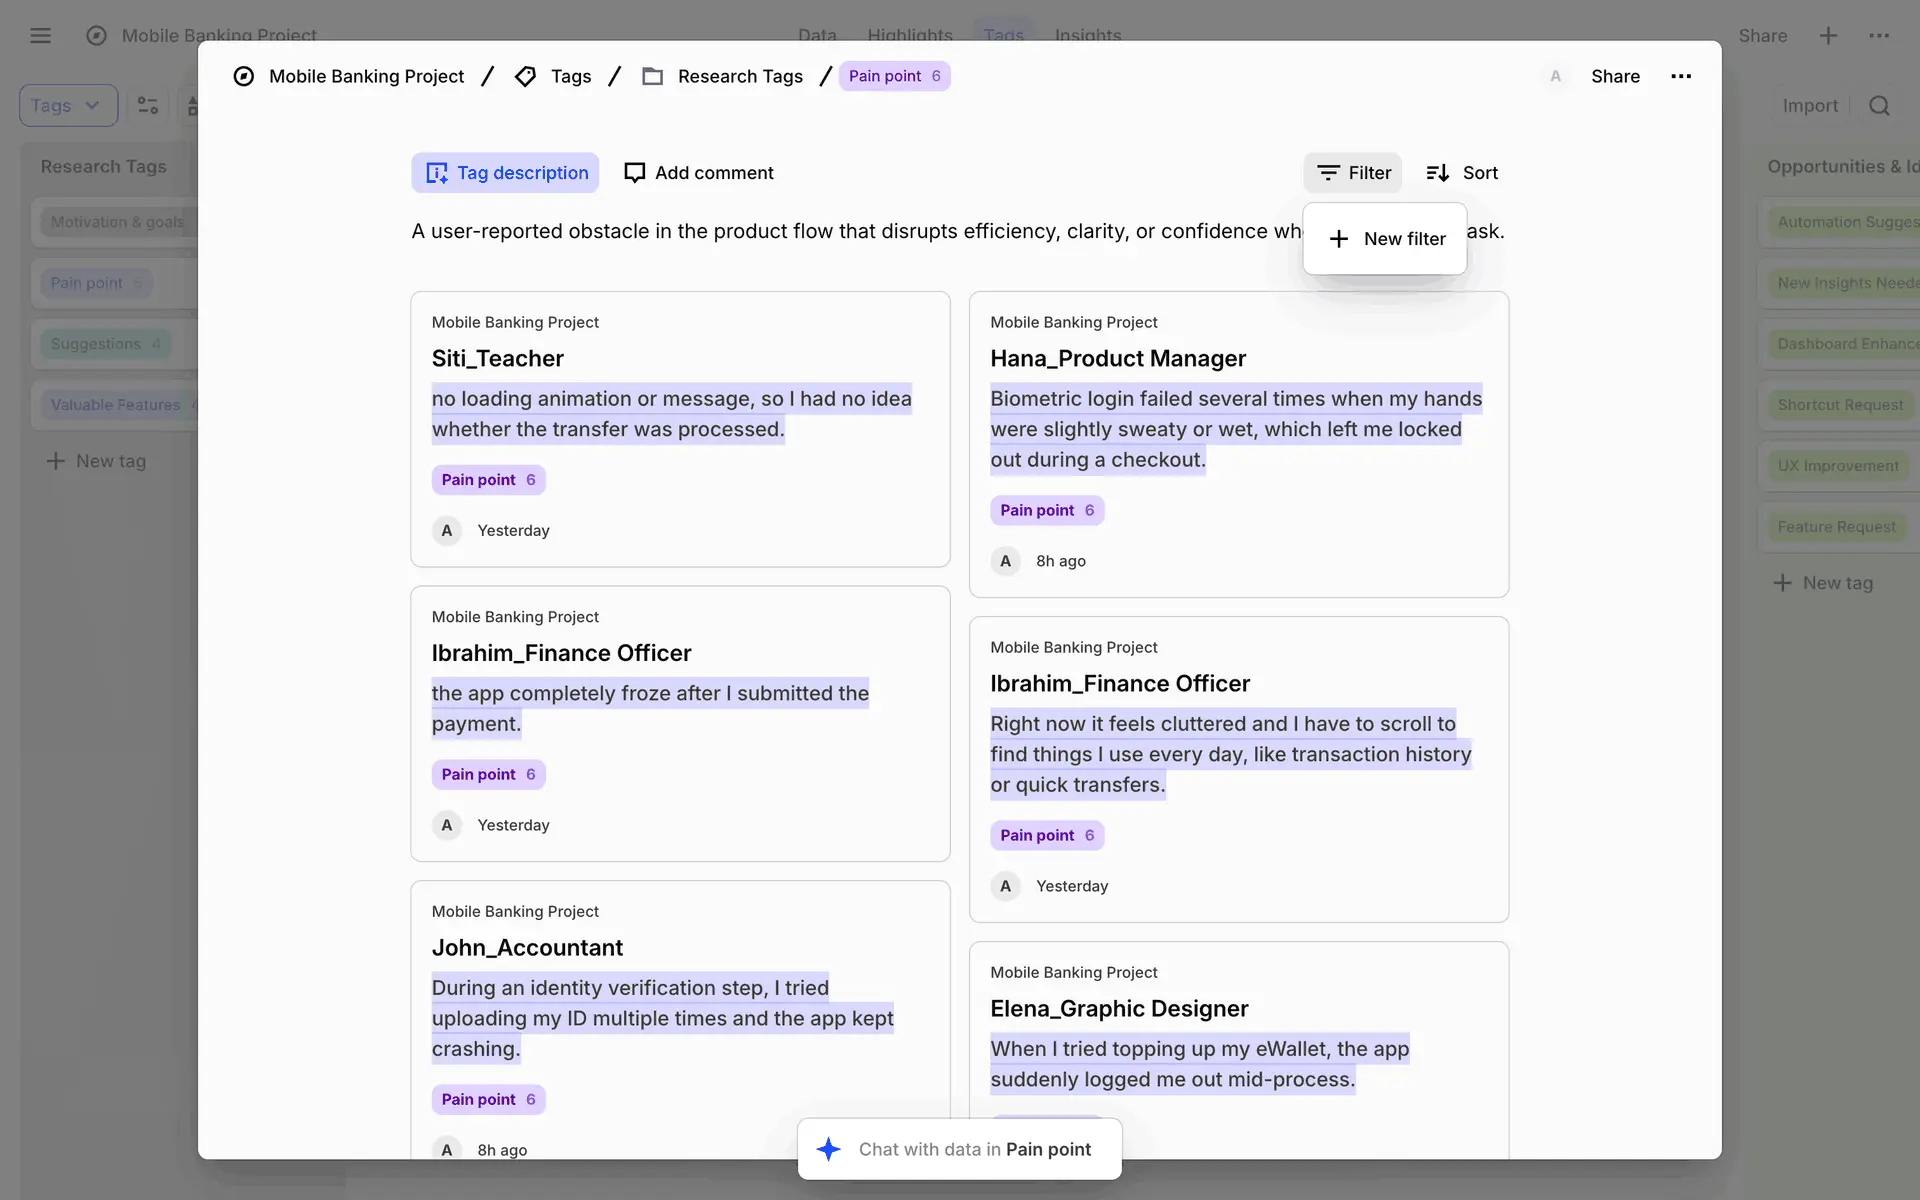Open the Siti_Teacher highlight card
Image resolution: width=1920 pixels, height=1200 pixels.
coord(680,429)
